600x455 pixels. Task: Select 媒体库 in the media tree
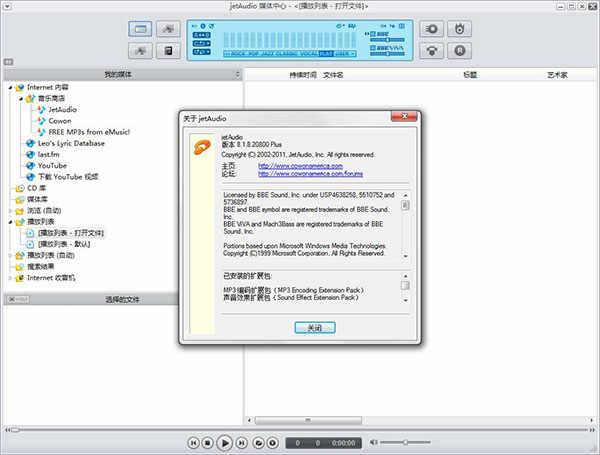[37, 199]
